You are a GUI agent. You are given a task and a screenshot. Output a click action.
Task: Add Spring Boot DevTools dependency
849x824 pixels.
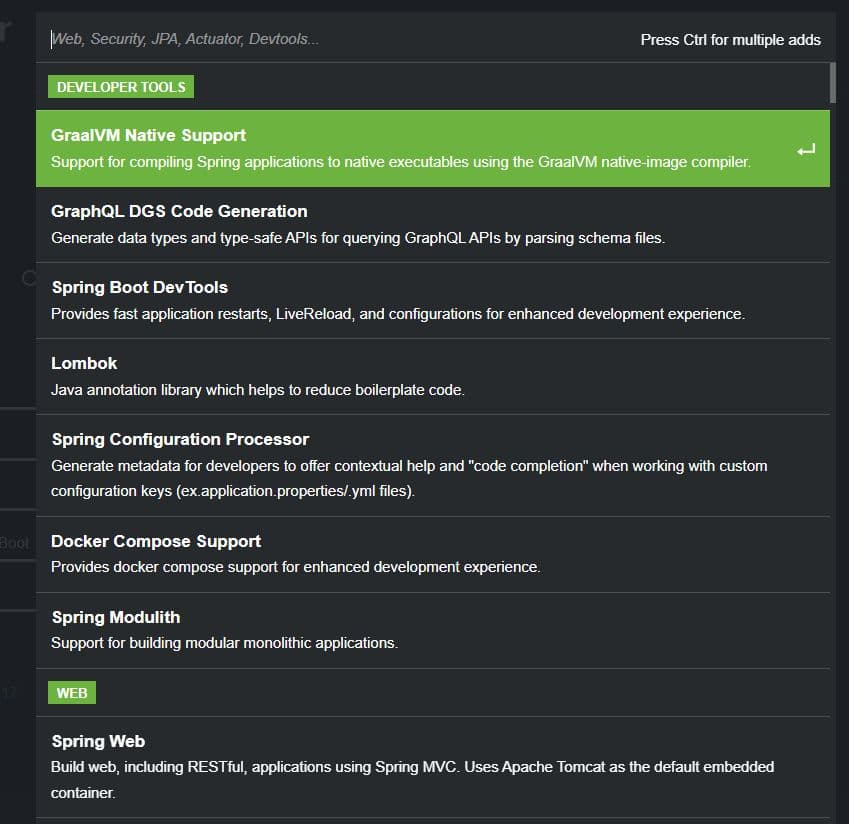click(433, 300)
